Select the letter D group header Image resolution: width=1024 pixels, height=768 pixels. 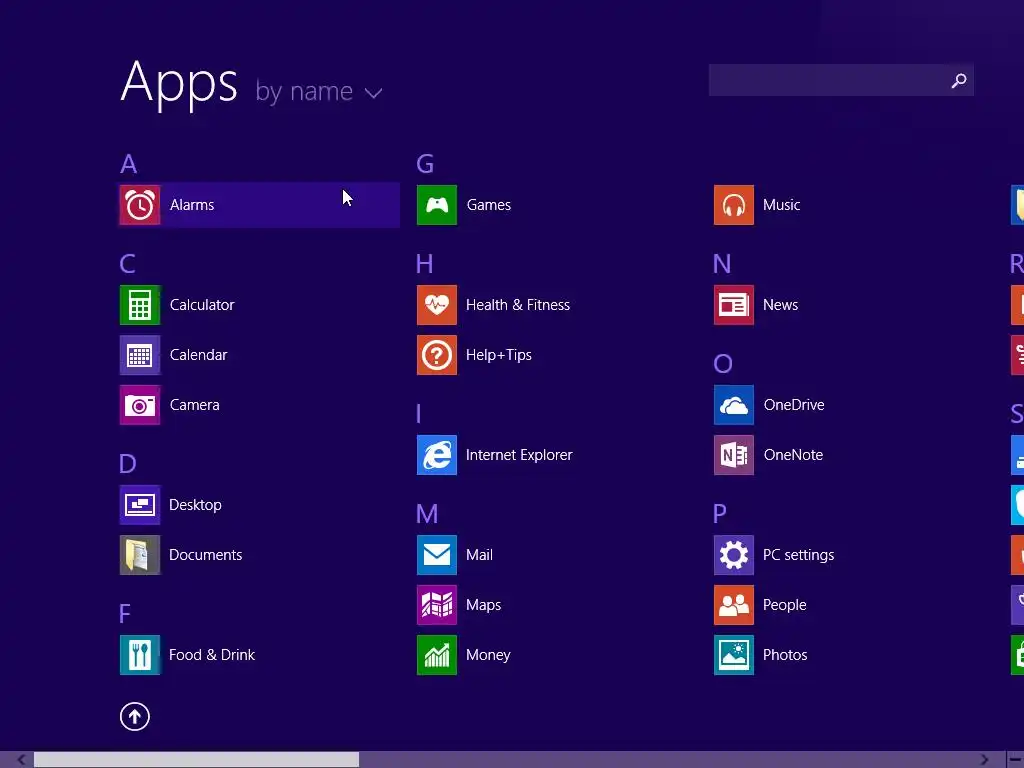128,464
